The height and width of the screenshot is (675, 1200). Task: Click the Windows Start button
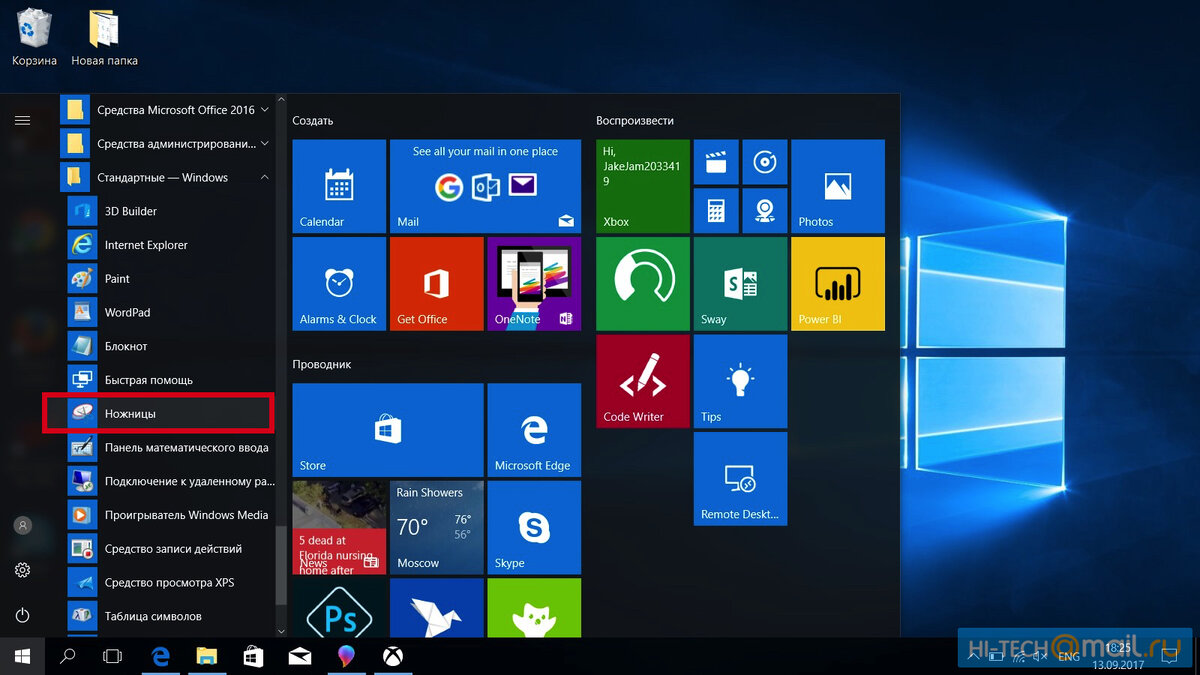(x=22, y=657)
